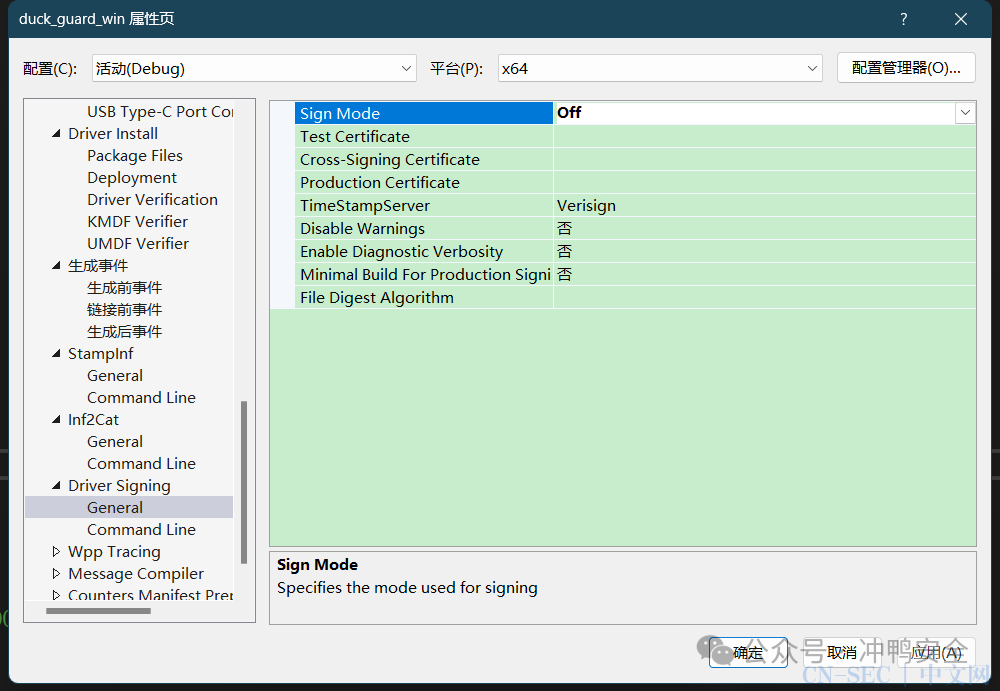Screen dimensions: 1000x691
Task: Select UMDF Verifier in the tree
Action: tap(138, 244)
